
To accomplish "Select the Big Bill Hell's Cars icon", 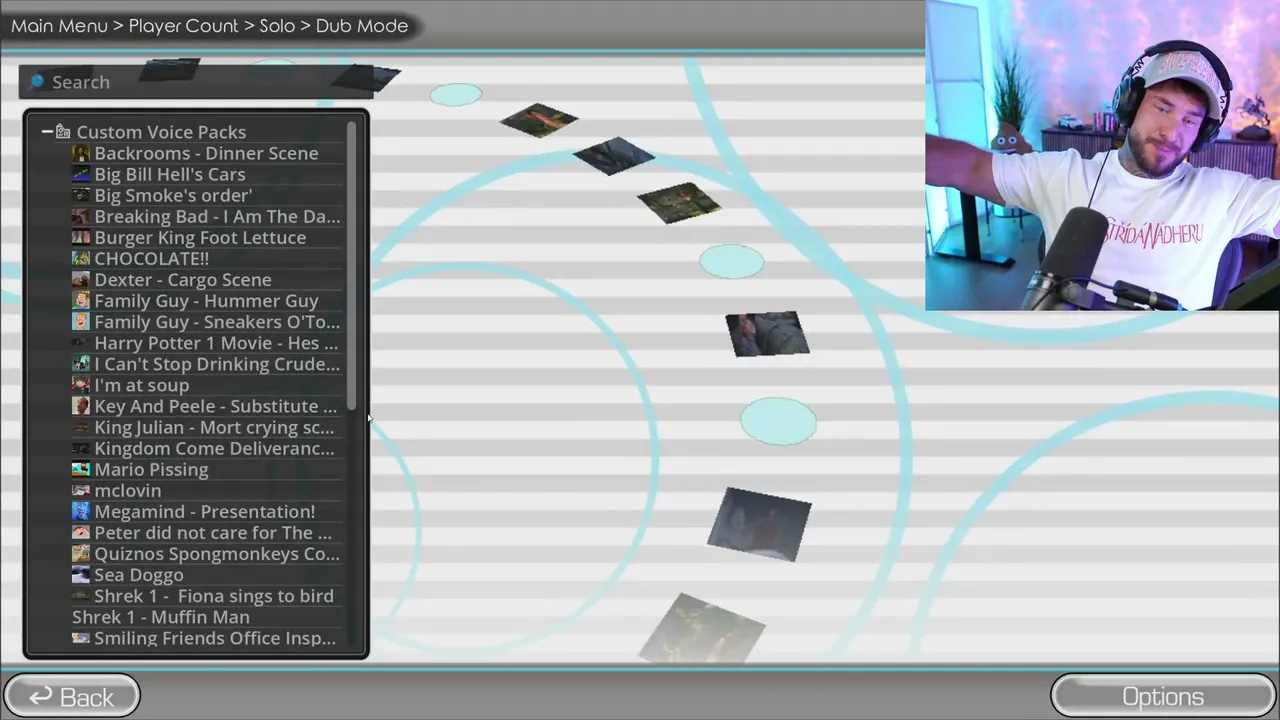I will tap(81, 175).
